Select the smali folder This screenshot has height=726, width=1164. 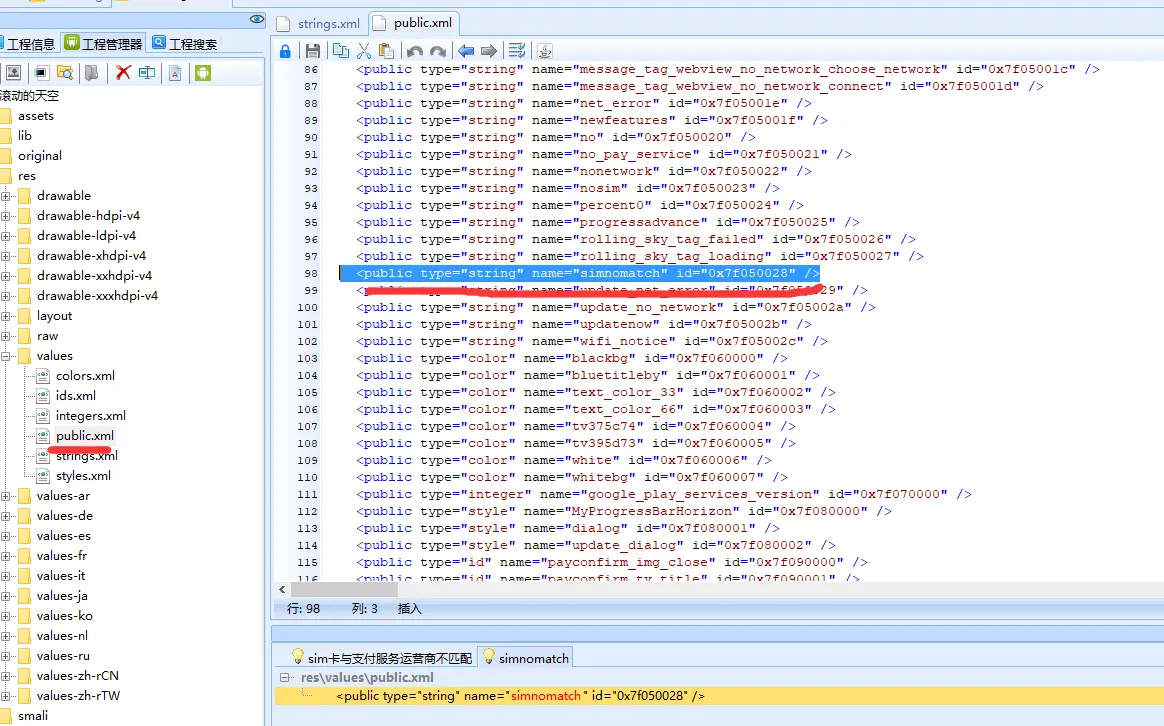point(33,716)
